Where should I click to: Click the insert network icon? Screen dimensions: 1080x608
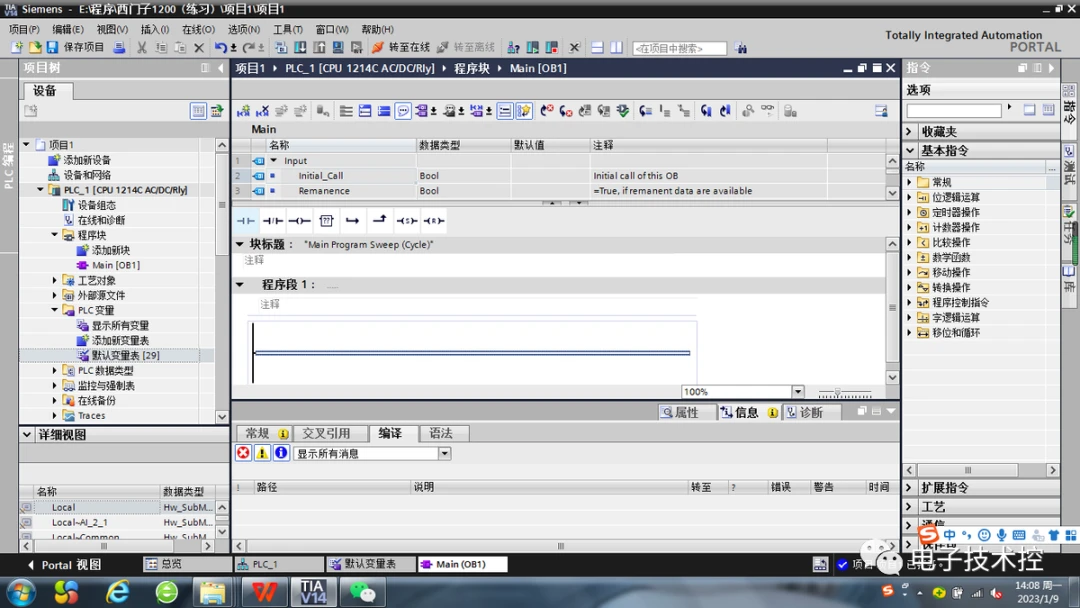click(243, 111)
